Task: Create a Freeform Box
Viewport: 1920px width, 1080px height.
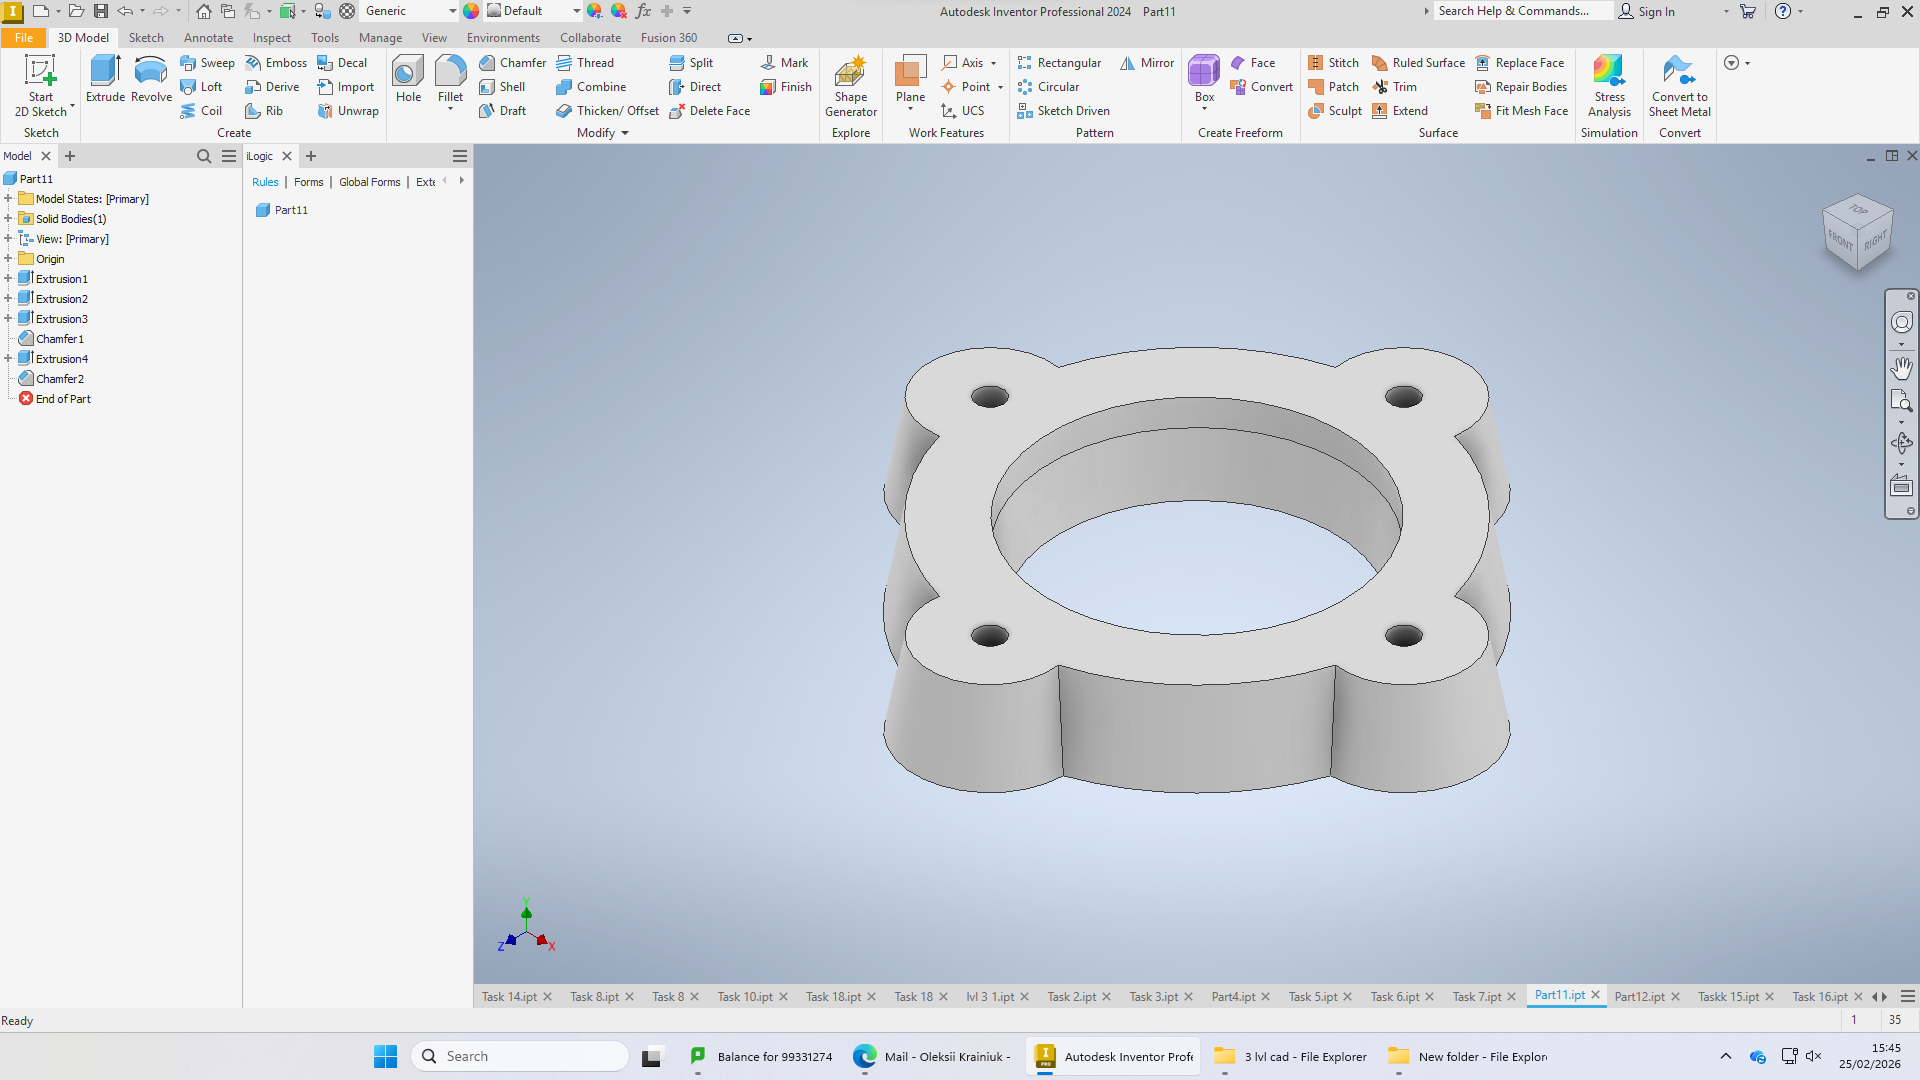Action: [1204, 78]
